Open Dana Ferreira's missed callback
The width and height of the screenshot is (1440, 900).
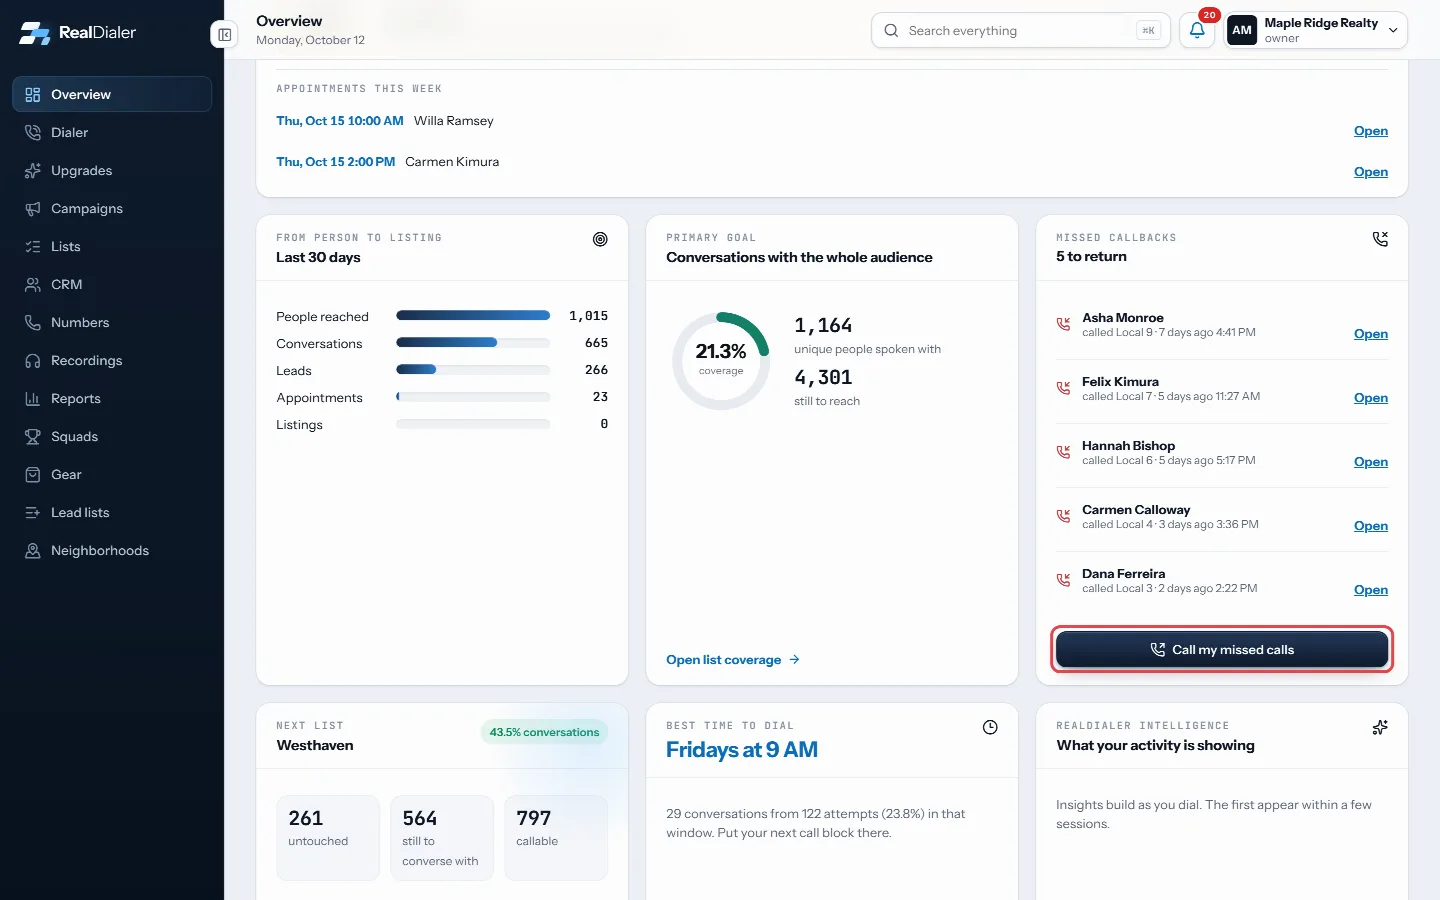pos(1371,590)
